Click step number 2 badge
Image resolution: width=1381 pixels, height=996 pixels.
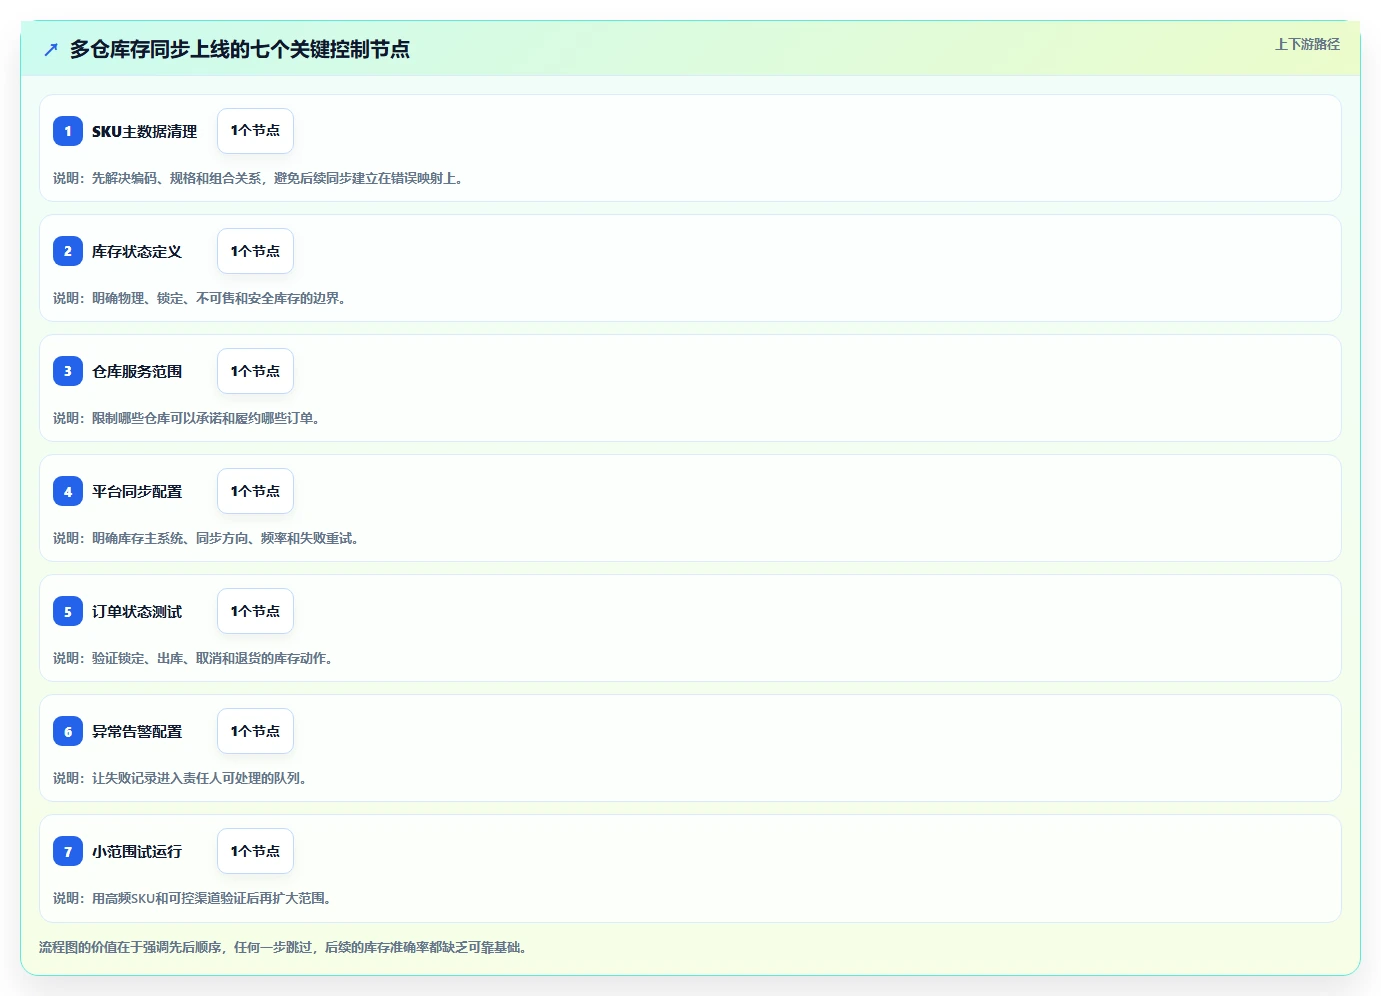click(x=68, y=251)
